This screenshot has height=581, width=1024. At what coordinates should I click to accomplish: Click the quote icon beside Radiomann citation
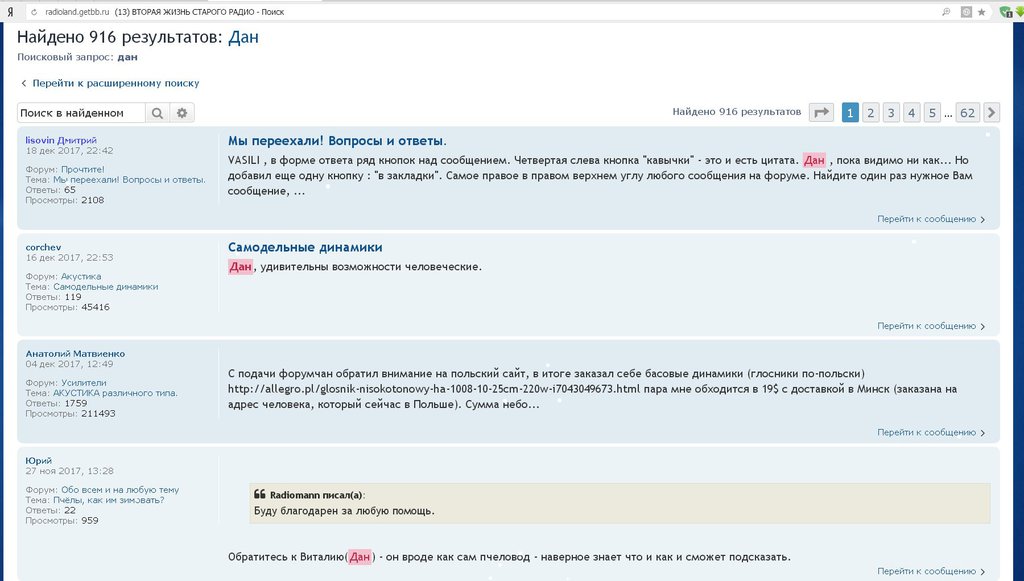(261, 493)
